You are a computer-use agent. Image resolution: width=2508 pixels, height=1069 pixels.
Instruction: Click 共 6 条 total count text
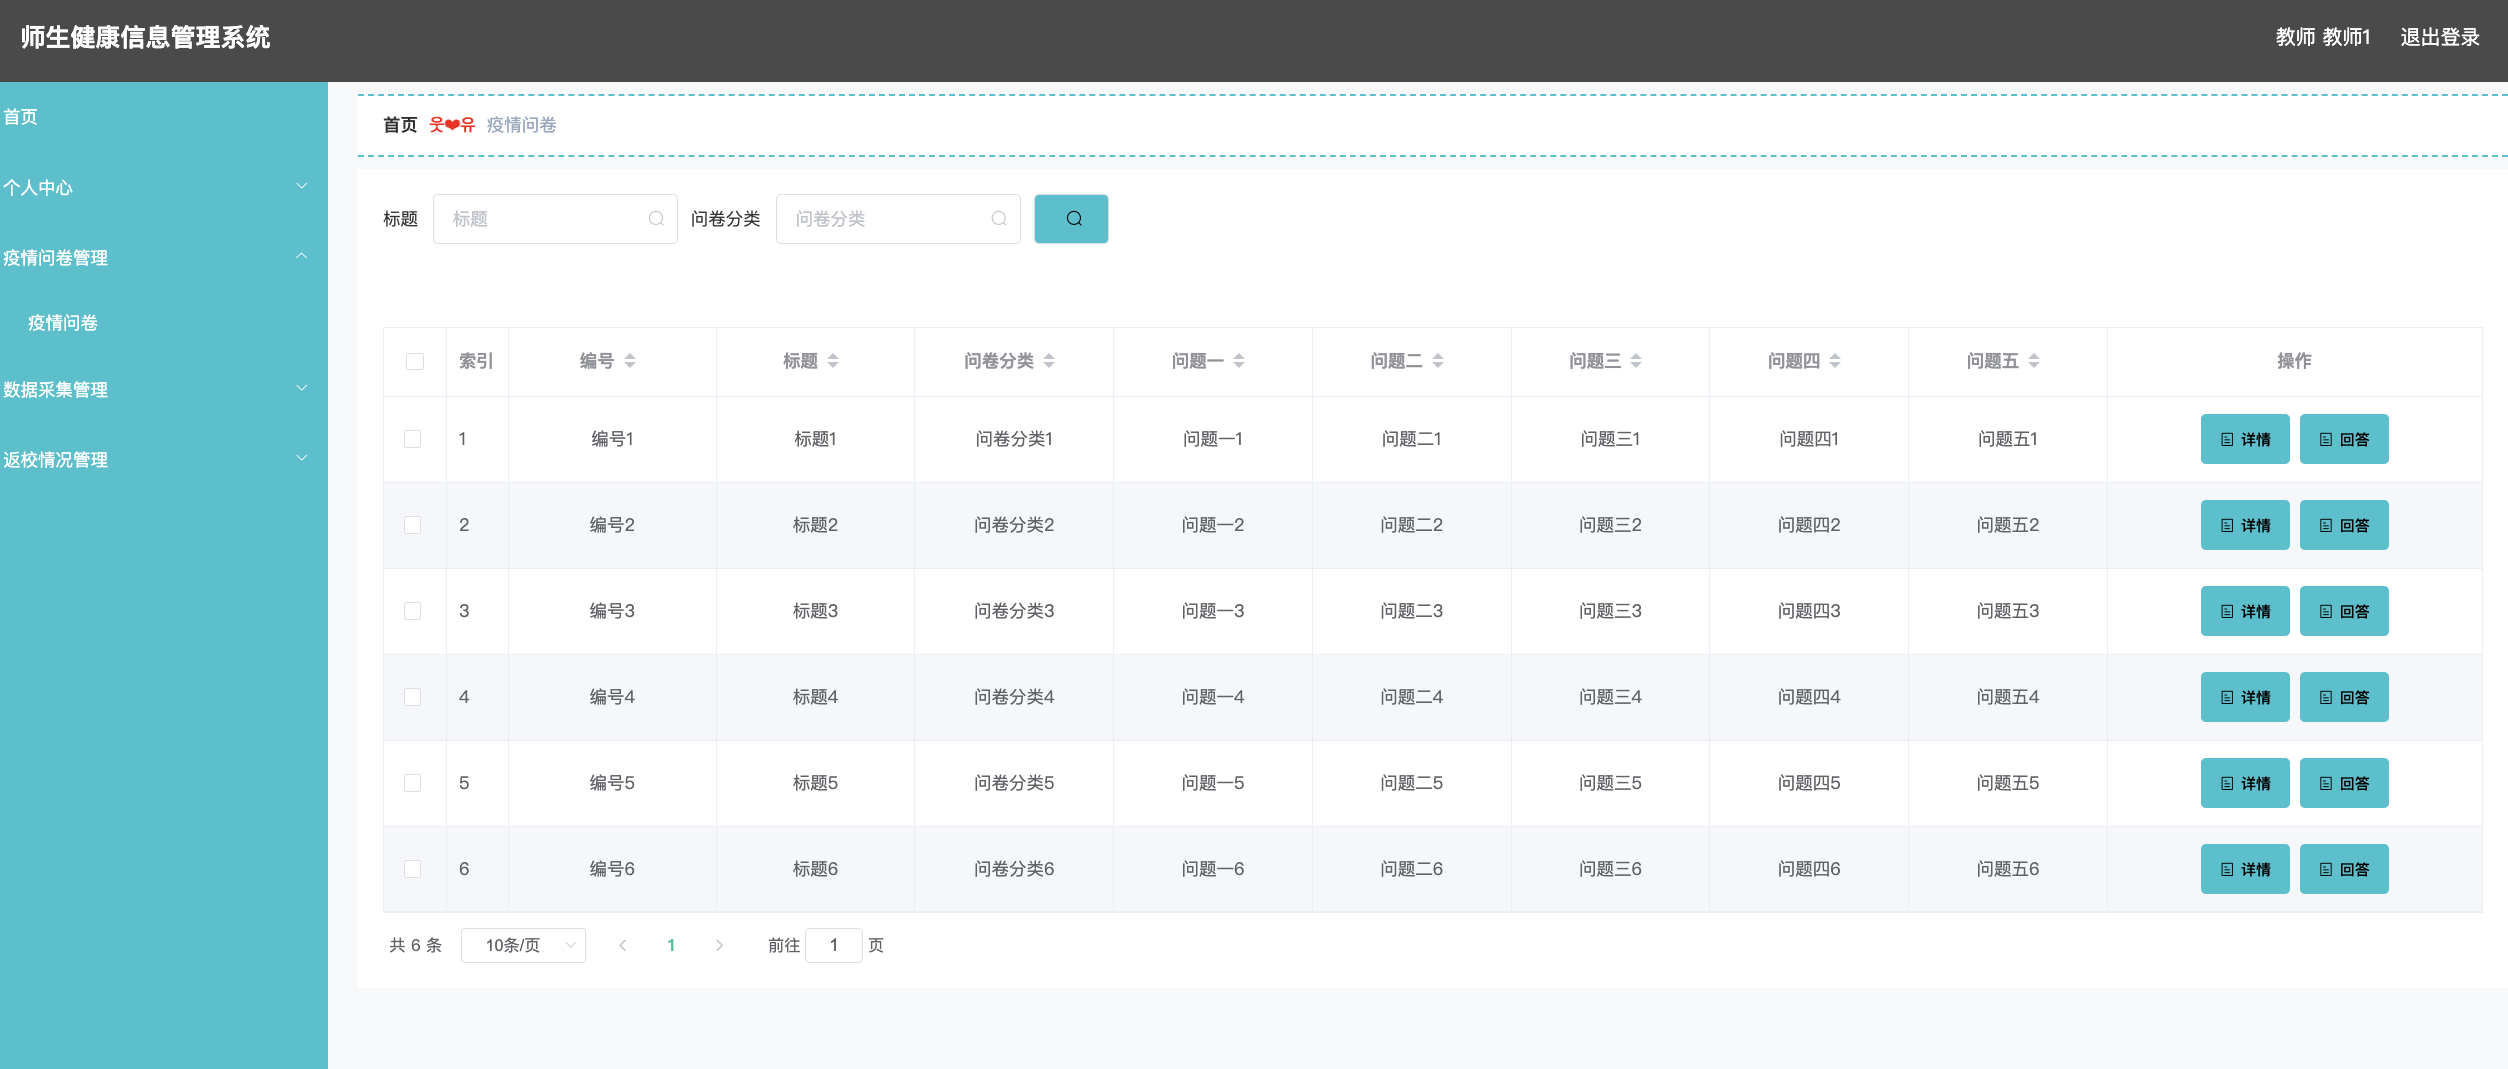pos(415,945)
